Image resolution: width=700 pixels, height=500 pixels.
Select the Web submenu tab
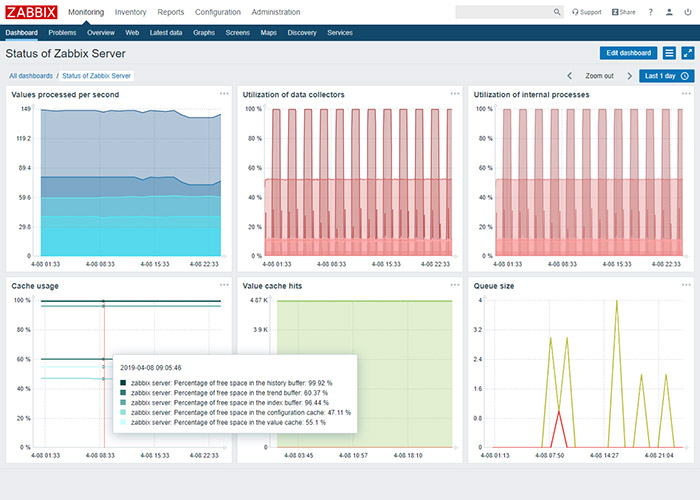tap(132, 33)
